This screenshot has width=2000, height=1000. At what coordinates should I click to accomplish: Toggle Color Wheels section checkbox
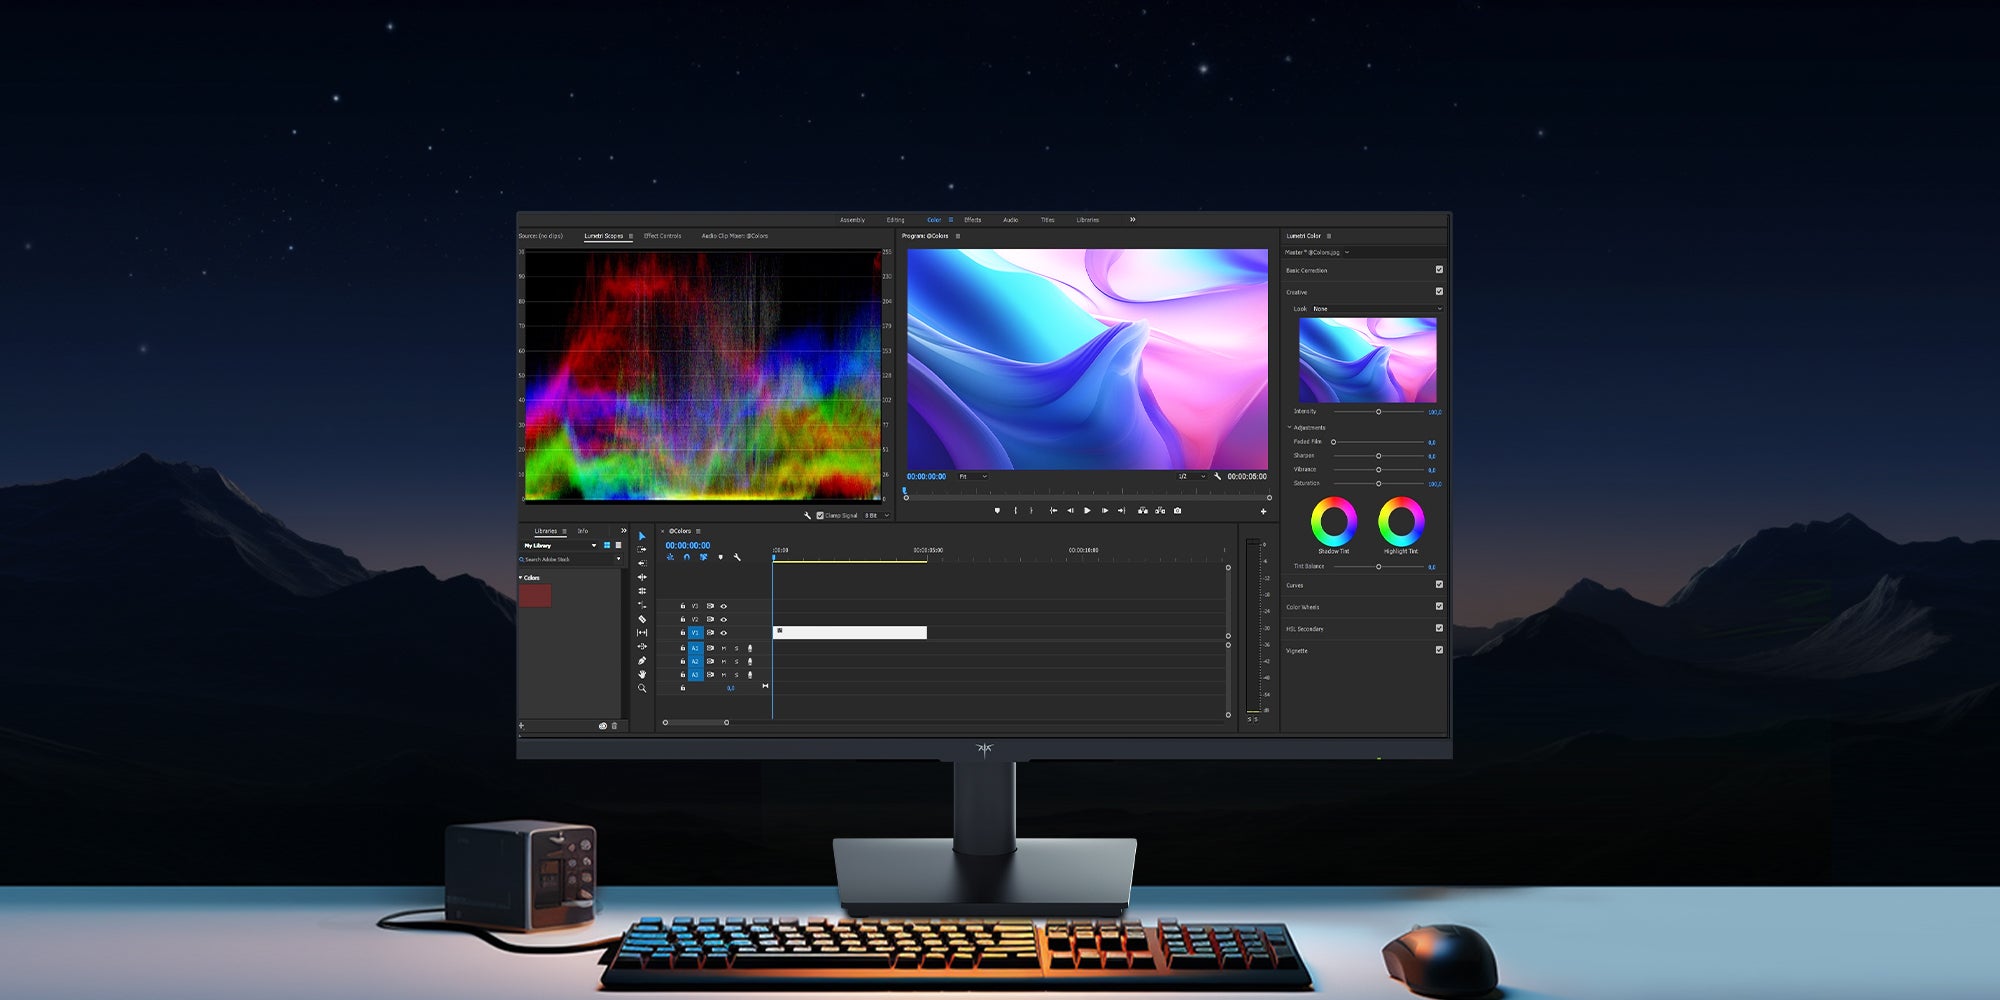(1439, 606)
